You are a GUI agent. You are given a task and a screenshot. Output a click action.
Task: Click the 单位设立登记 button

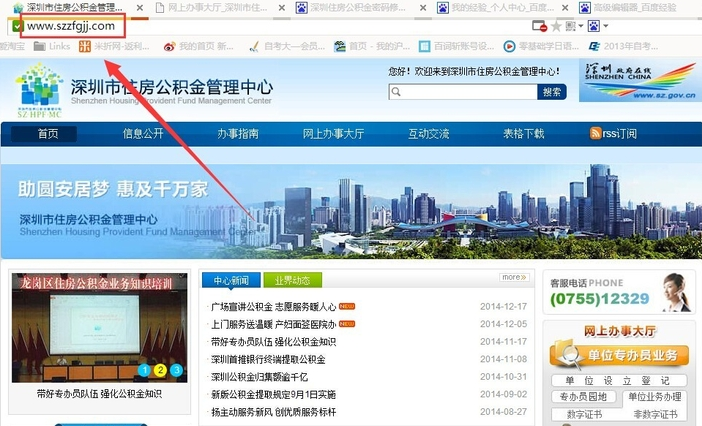point(619,381)
